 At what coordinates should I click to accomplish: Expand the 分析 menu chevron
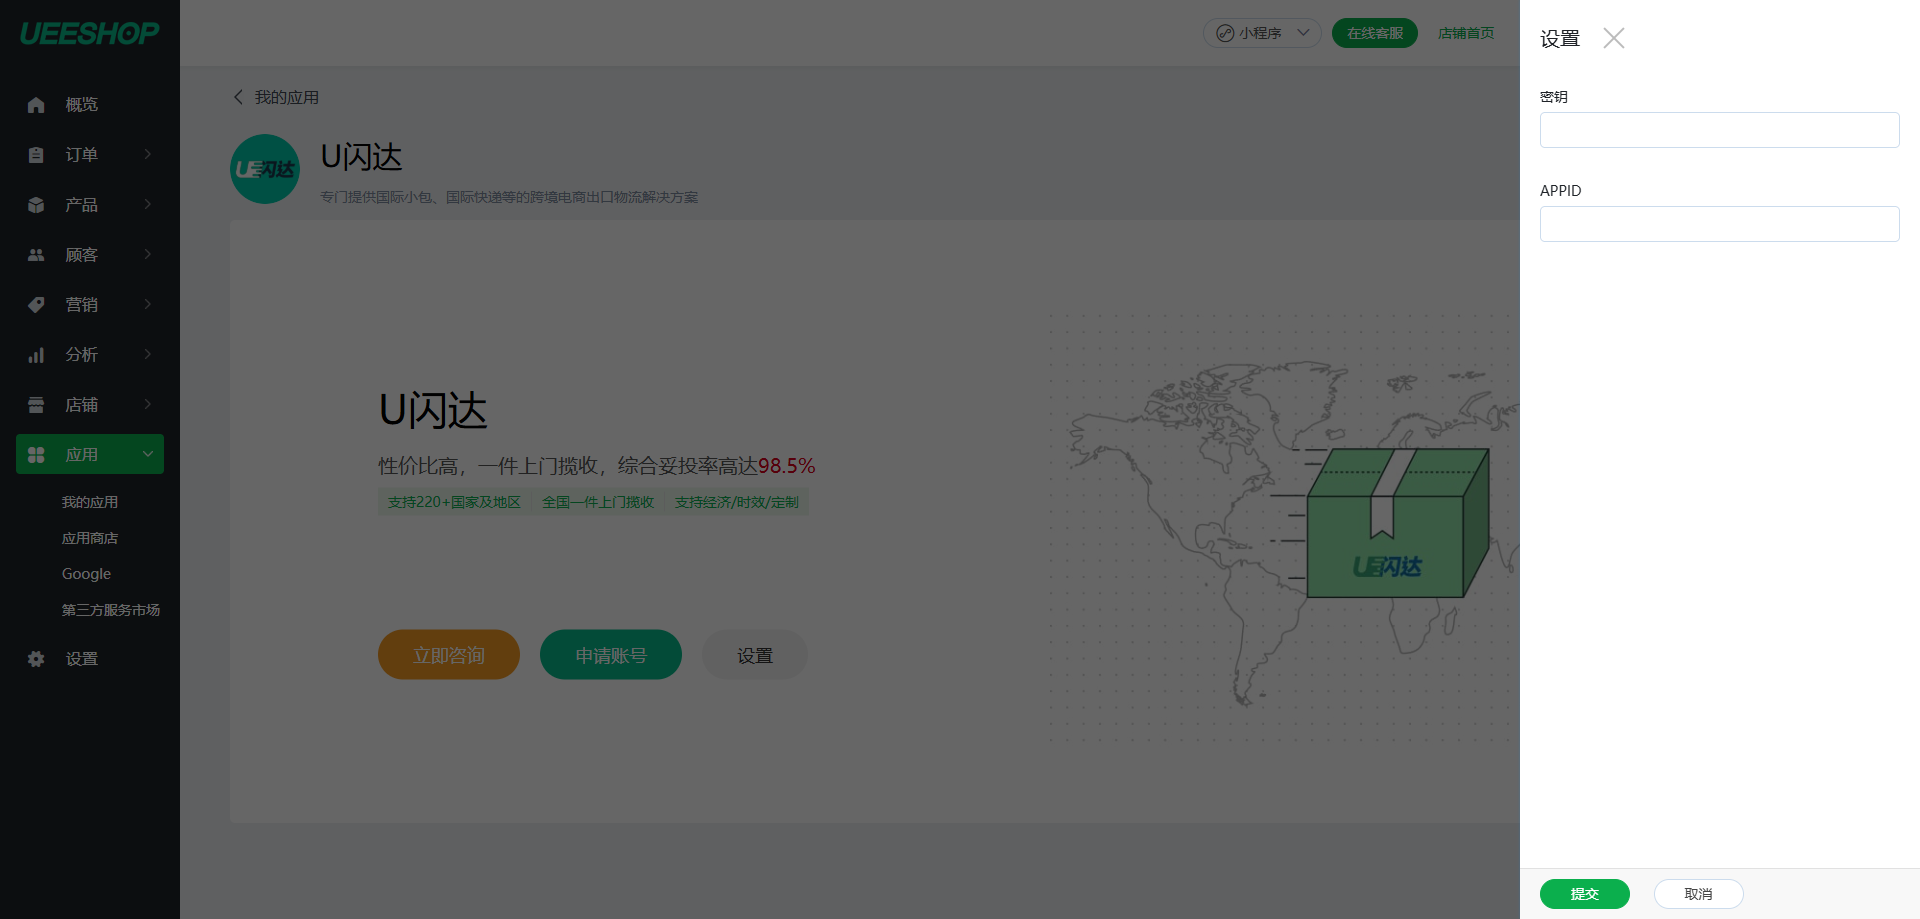[x=148, y=354]
